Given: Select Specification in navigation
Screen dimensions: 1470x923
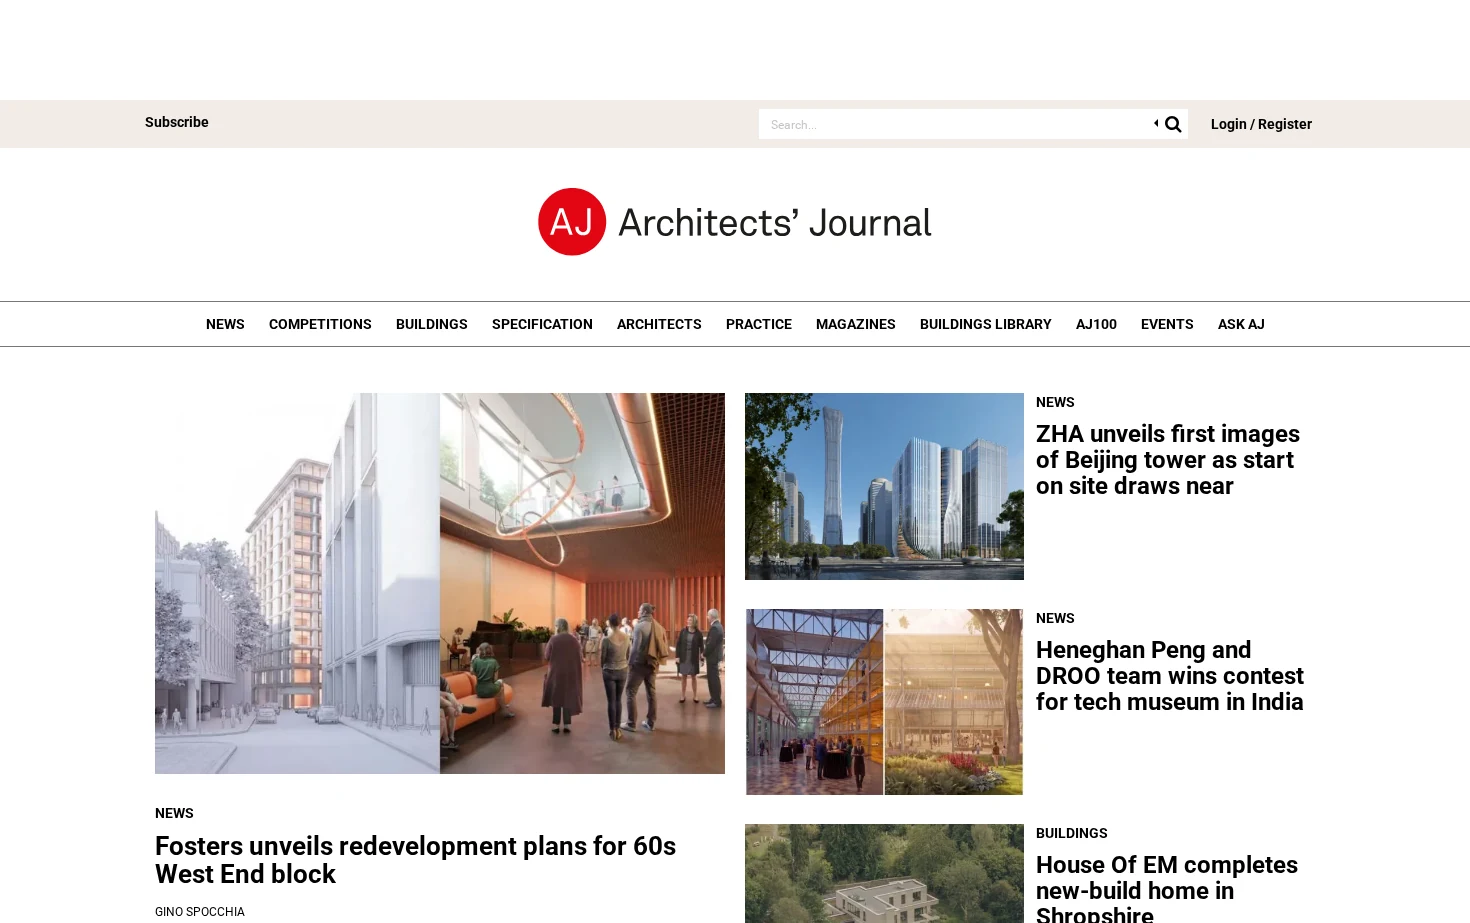Looking at the screenshot, I should (542, 324).
